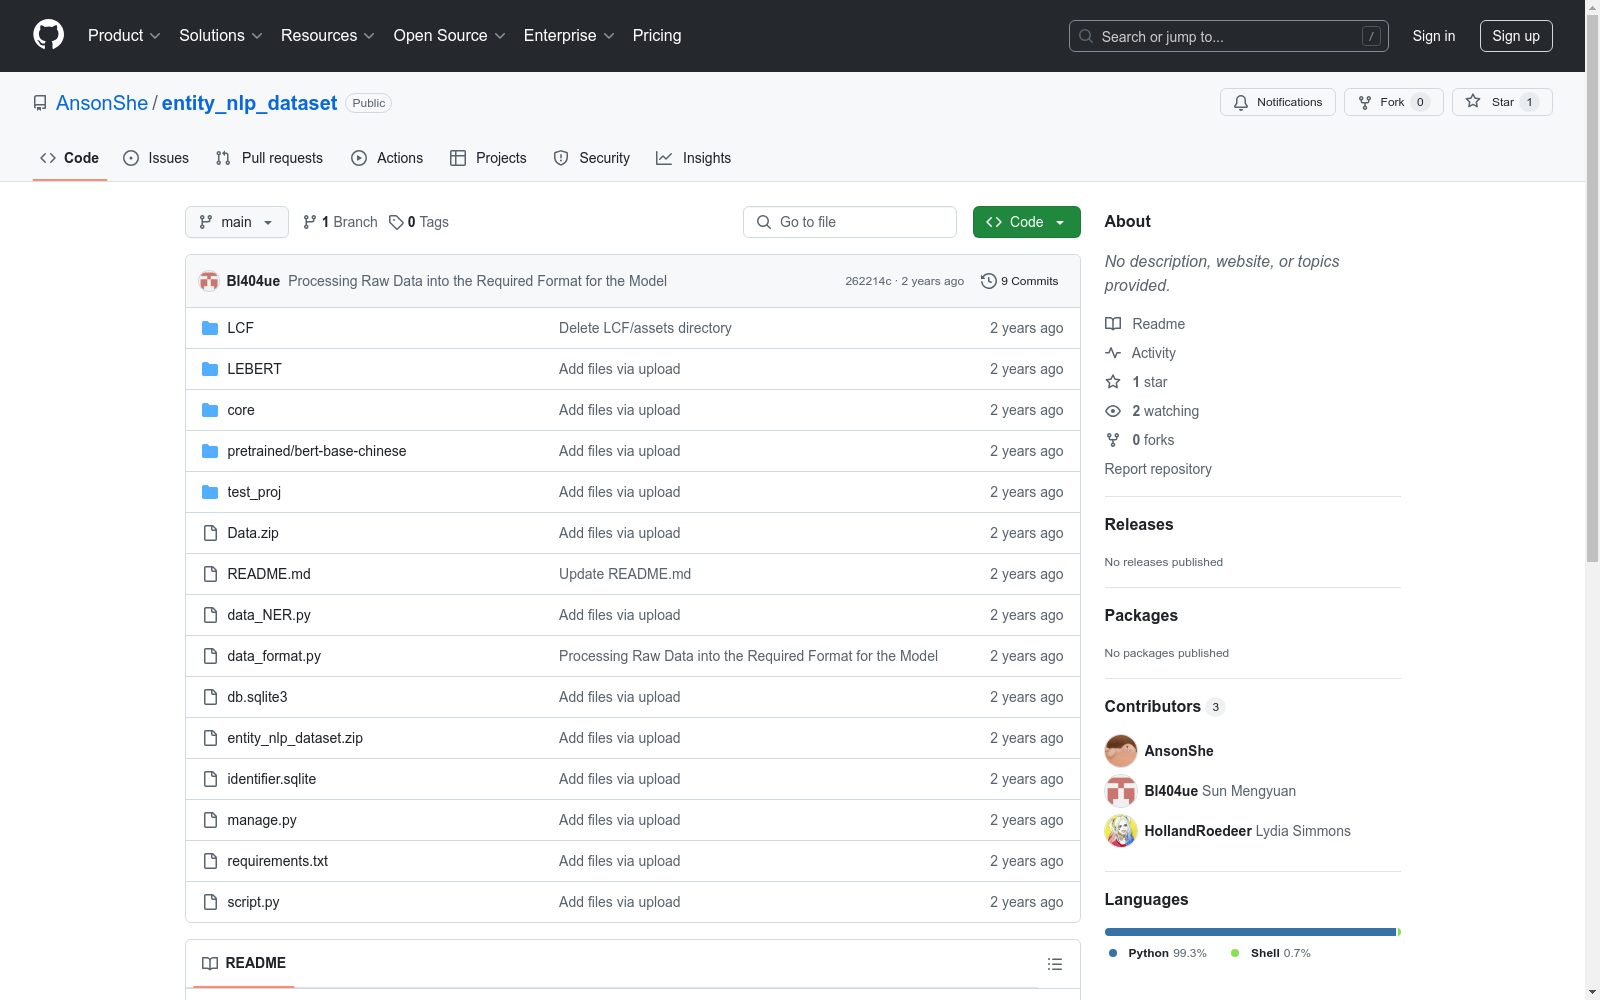Click the Fork repository icon

tap(1365, 102)
